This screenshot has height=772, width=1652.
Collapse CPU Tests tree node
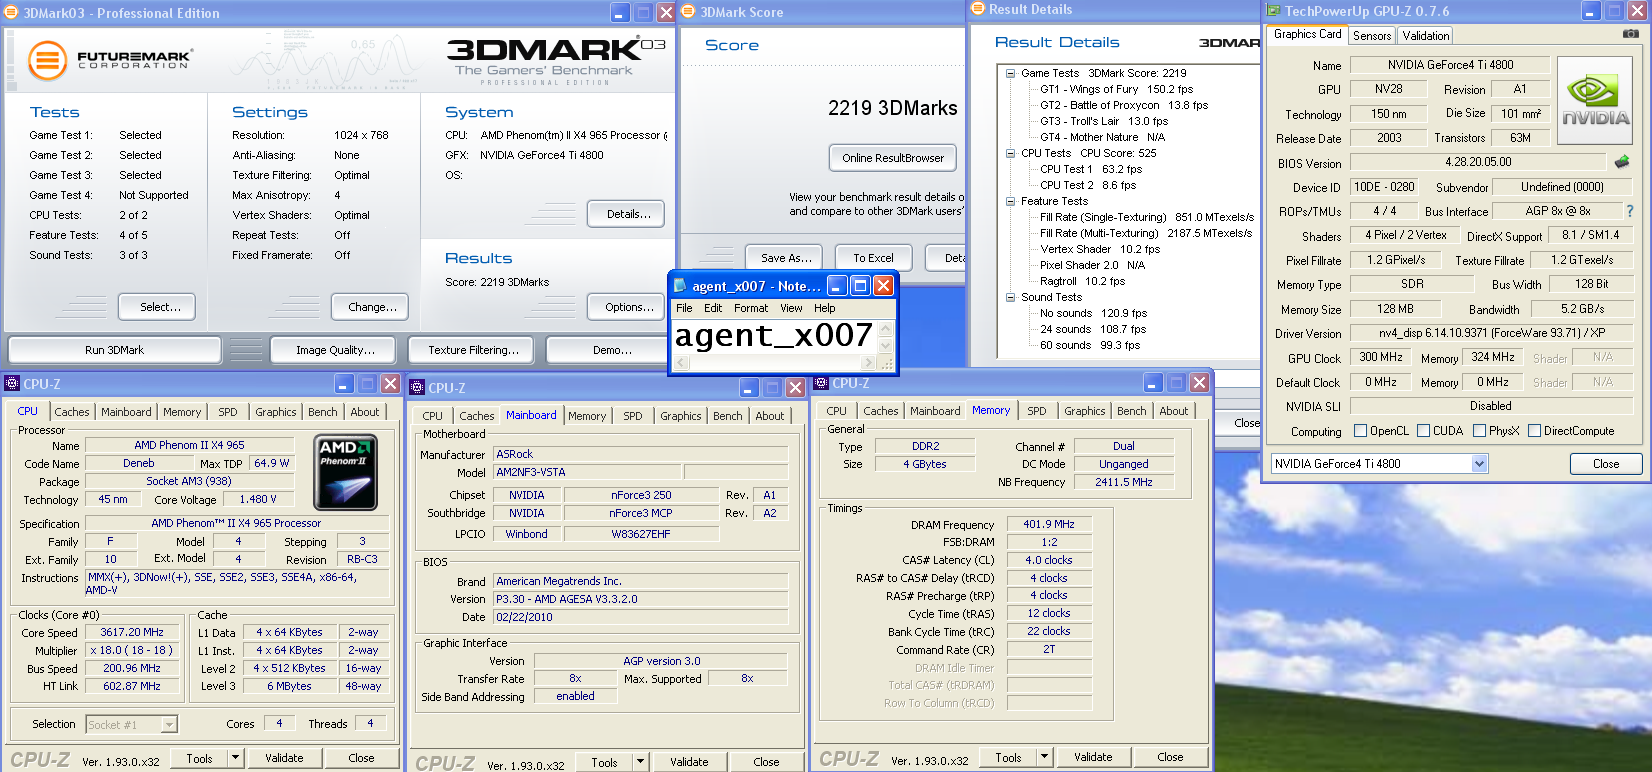click(1010, 153)
